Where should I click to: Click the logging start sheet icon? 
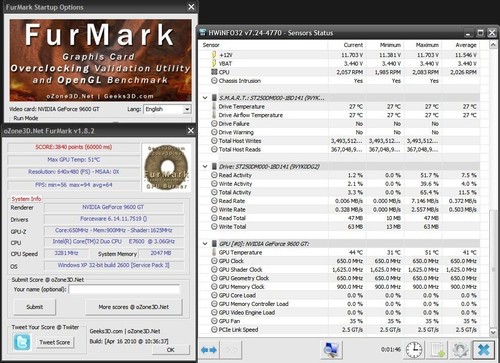pyautogui.click(x=437, y=350)
